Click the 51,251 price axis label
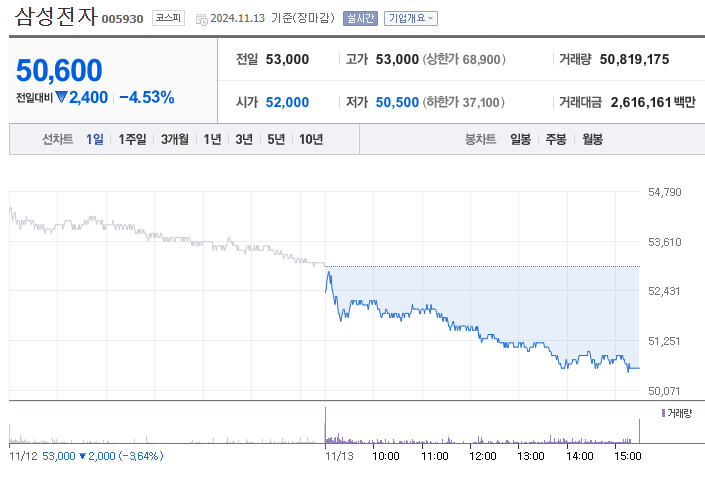 [665, 341]
